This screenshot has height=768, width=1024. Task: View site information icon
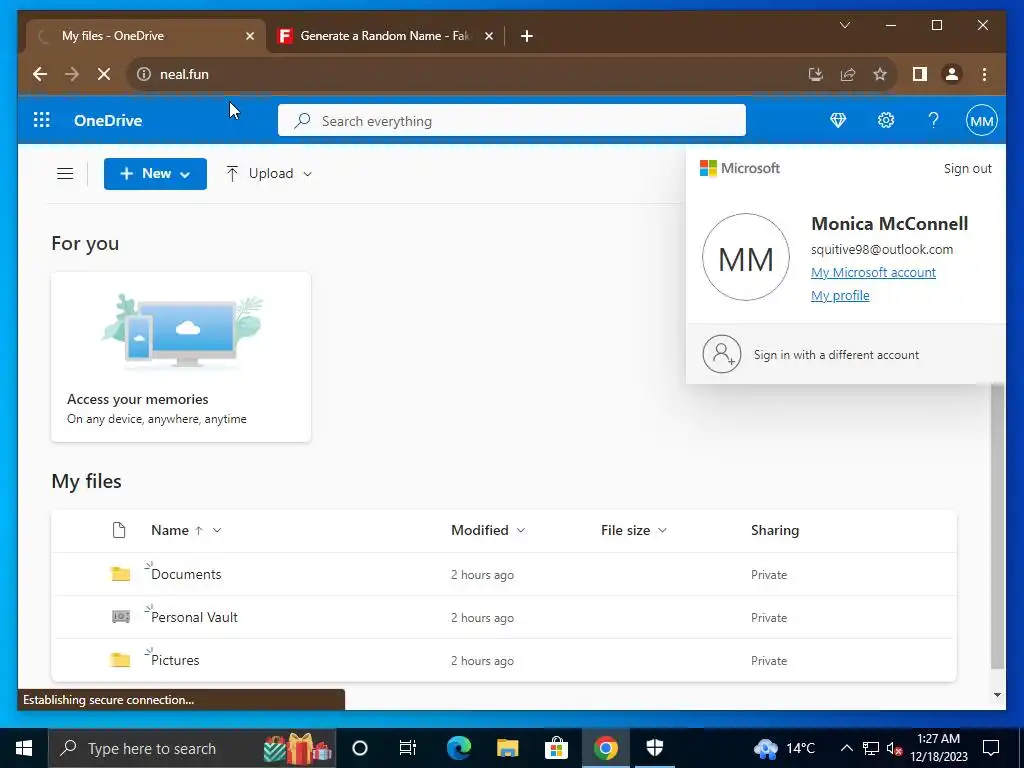pyautogui.click(x=144, y=74)
